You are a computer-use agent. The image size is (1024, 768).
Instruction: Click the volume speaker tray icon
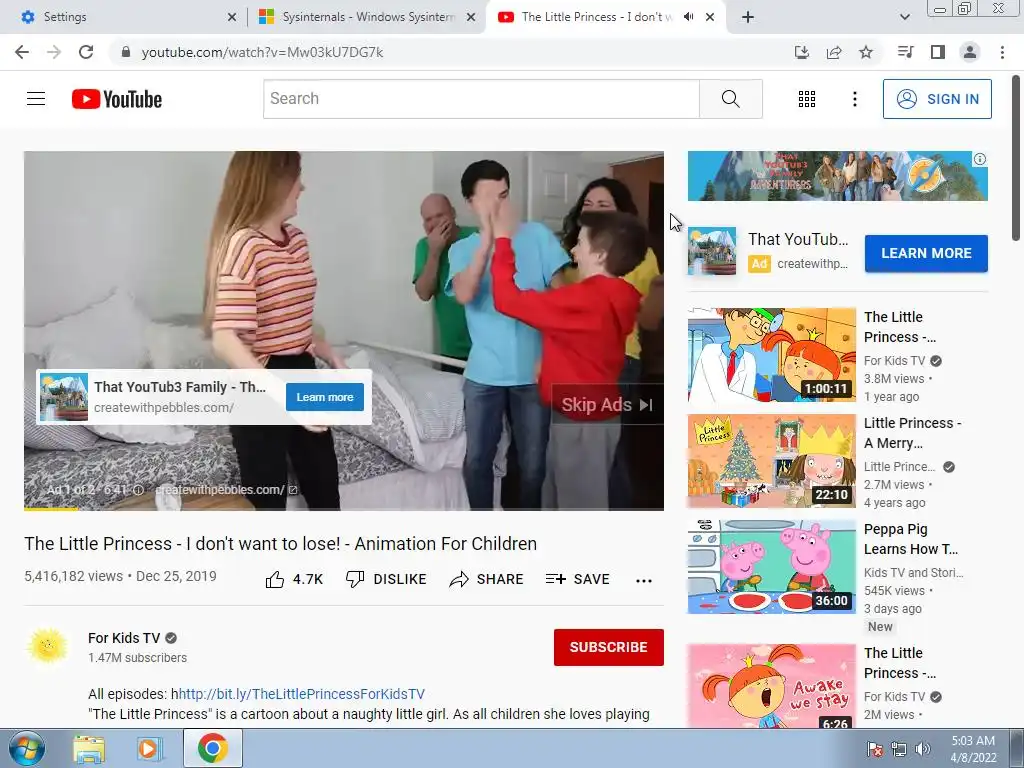click(923, 749)
